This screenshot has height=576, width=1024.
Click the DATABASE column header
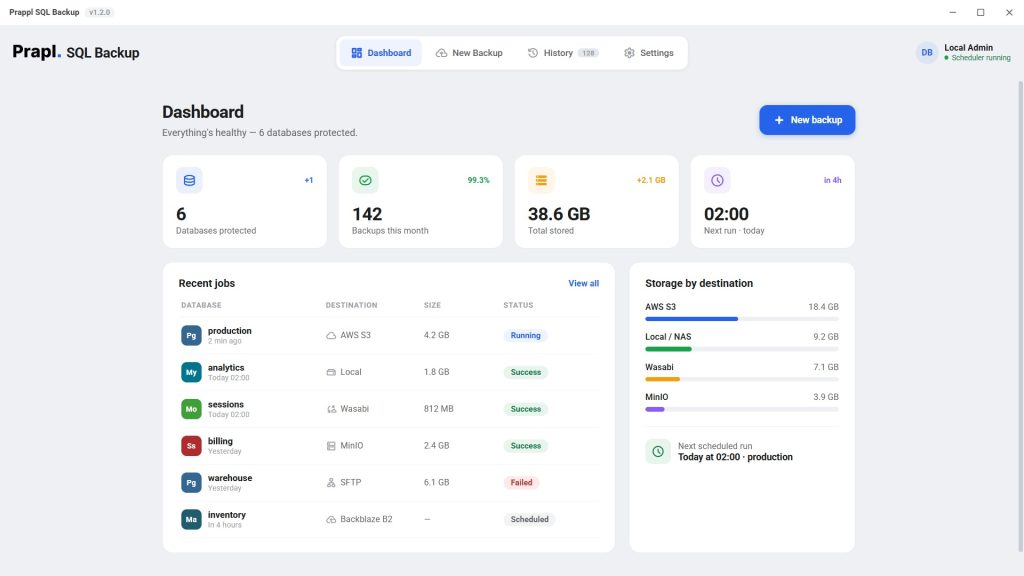pos(201,305)
